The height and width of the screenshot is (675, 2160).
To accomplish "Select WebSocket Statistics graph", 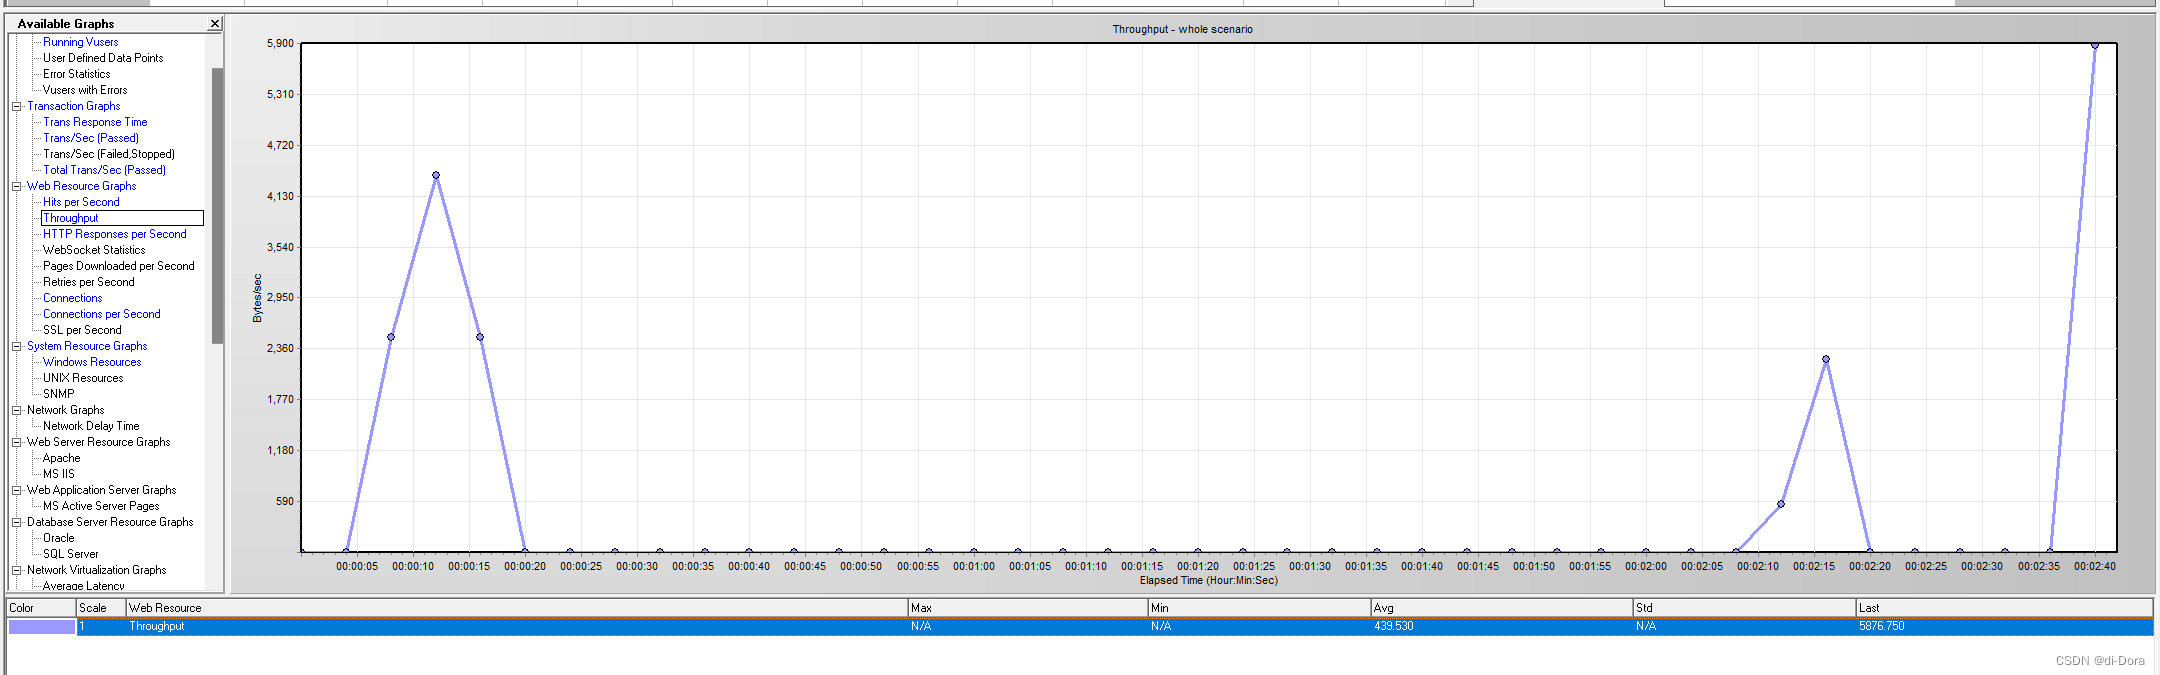I will (94, 250).
